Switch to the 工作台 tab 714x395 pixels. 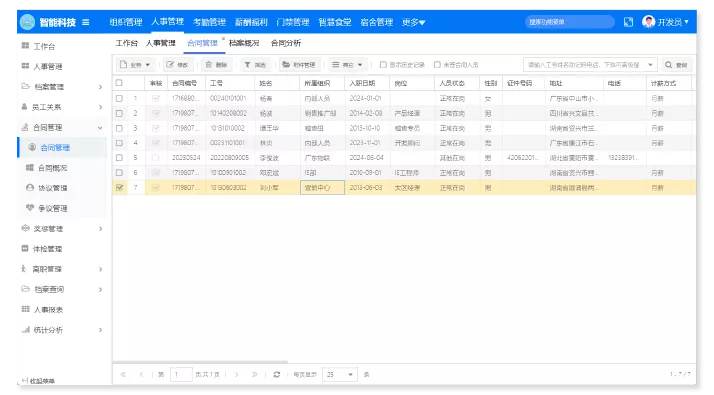[127, 43]
